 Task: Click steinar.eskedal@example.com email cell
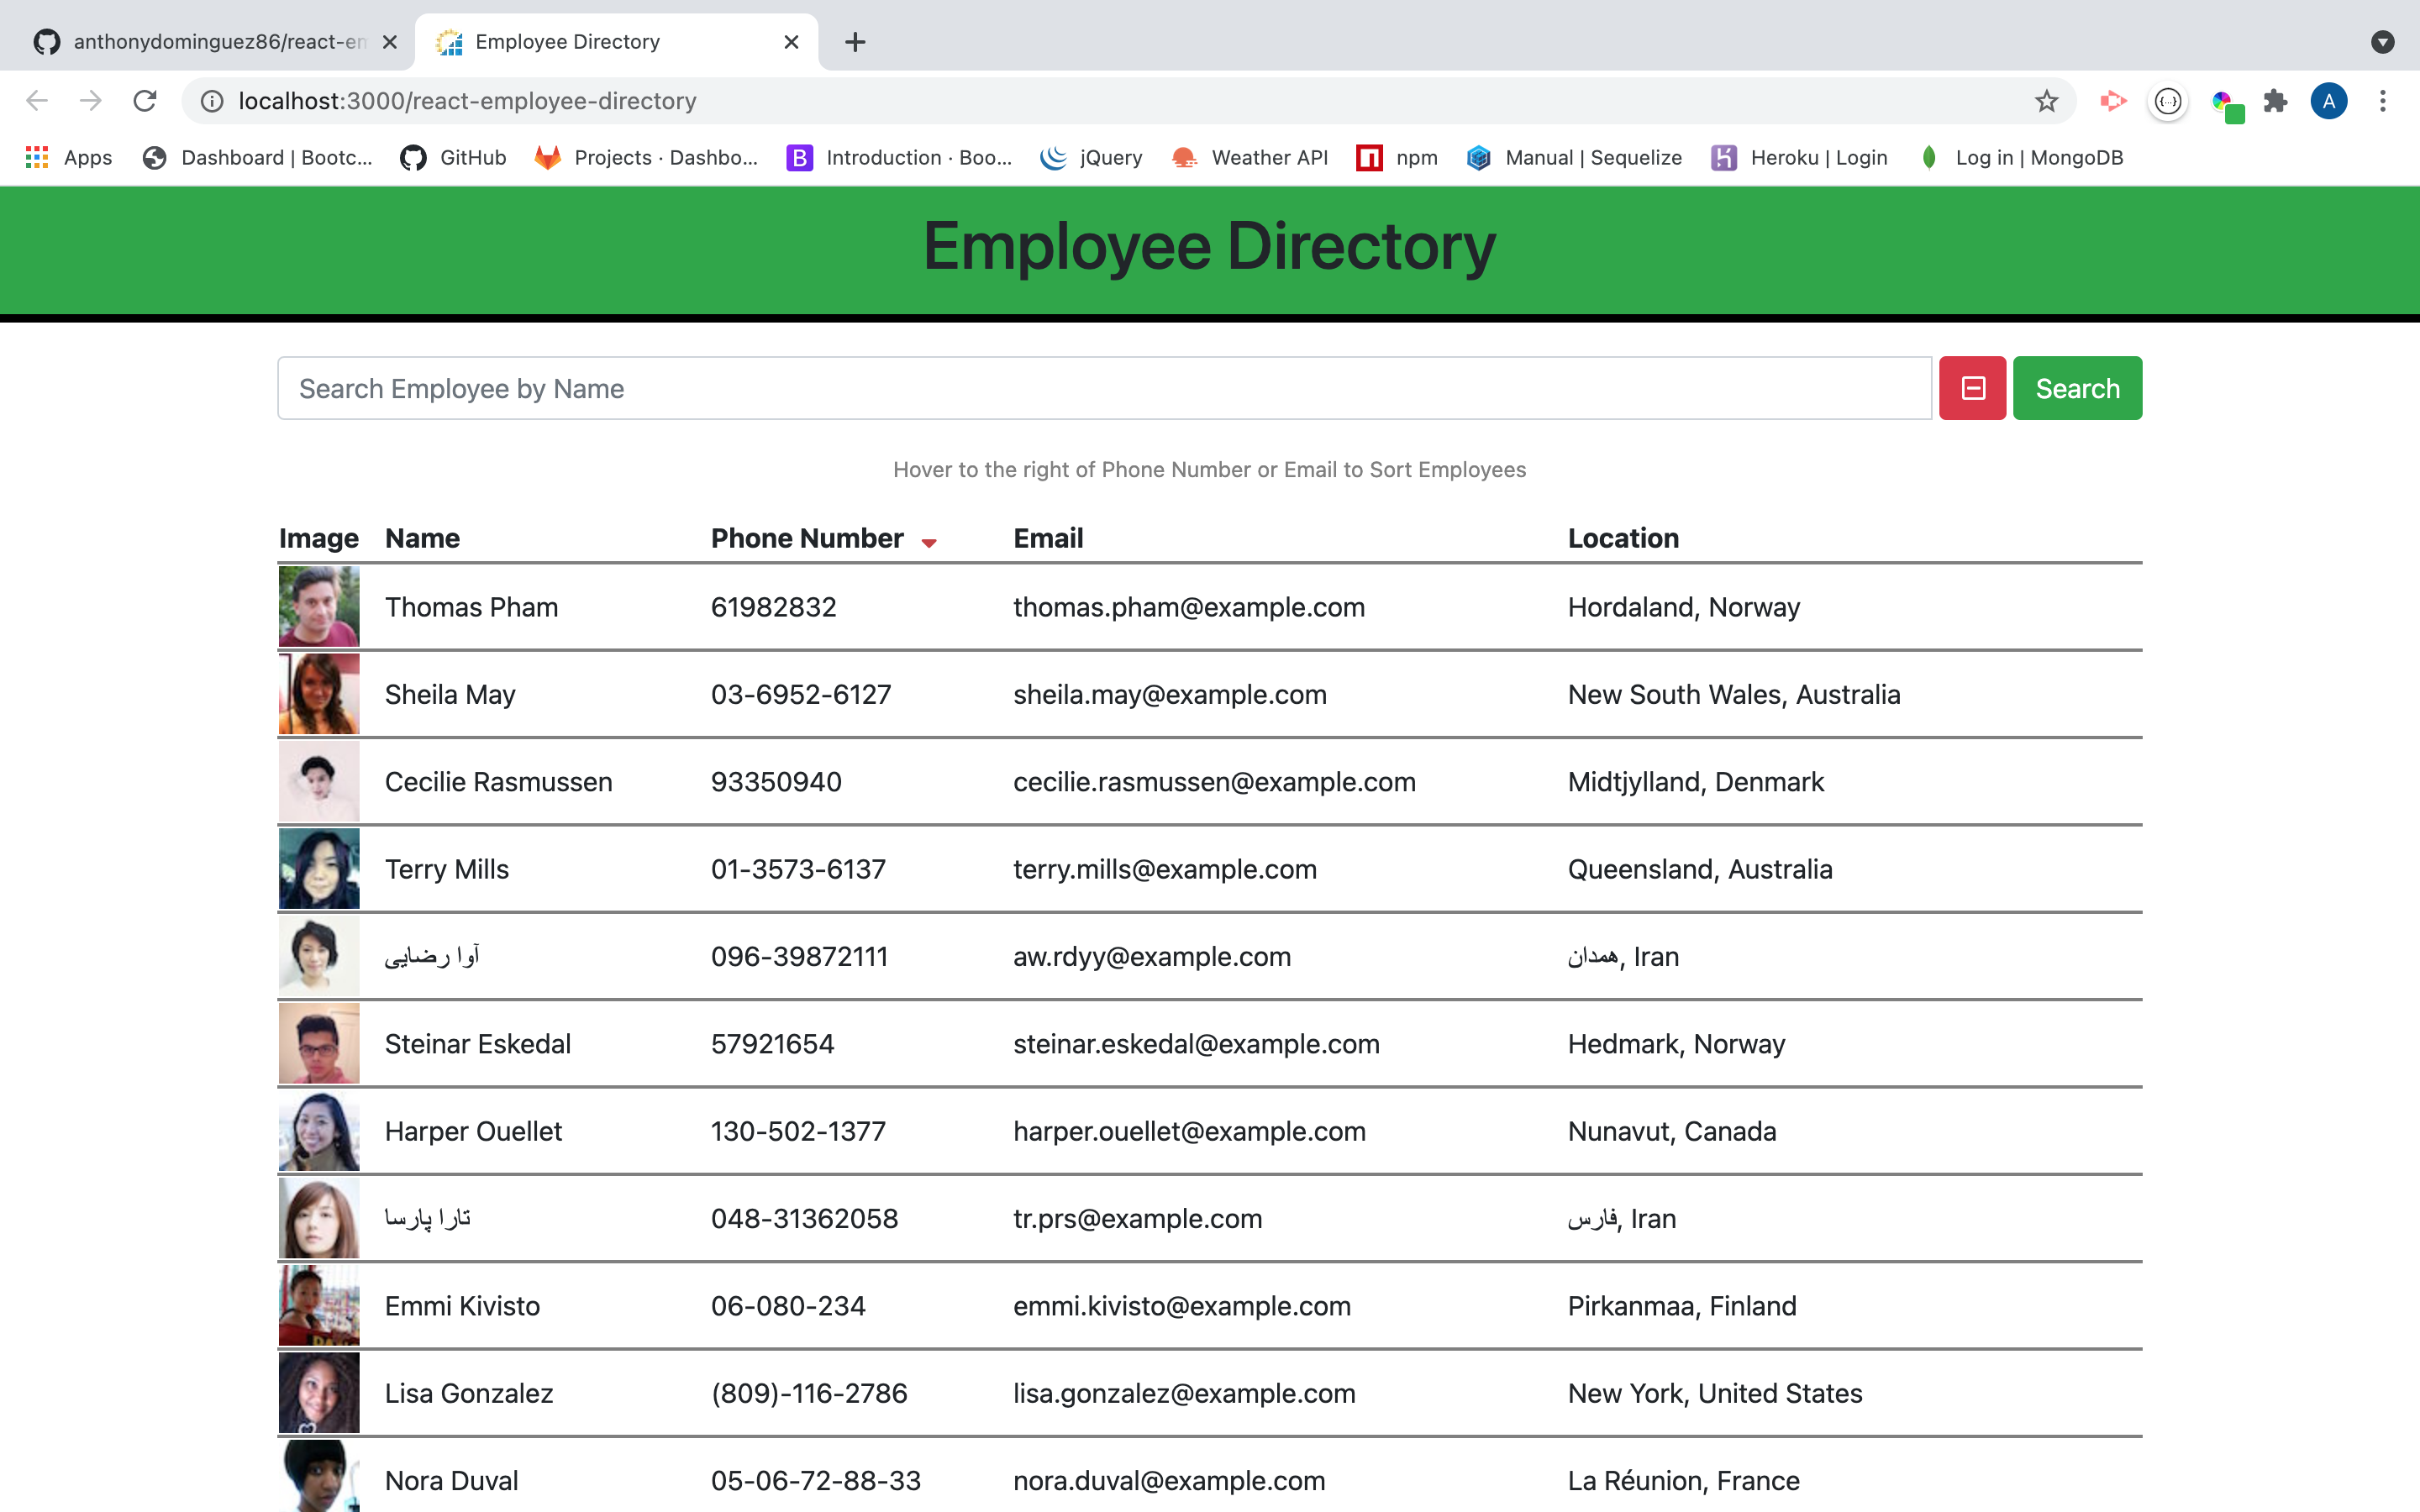1196,1043
